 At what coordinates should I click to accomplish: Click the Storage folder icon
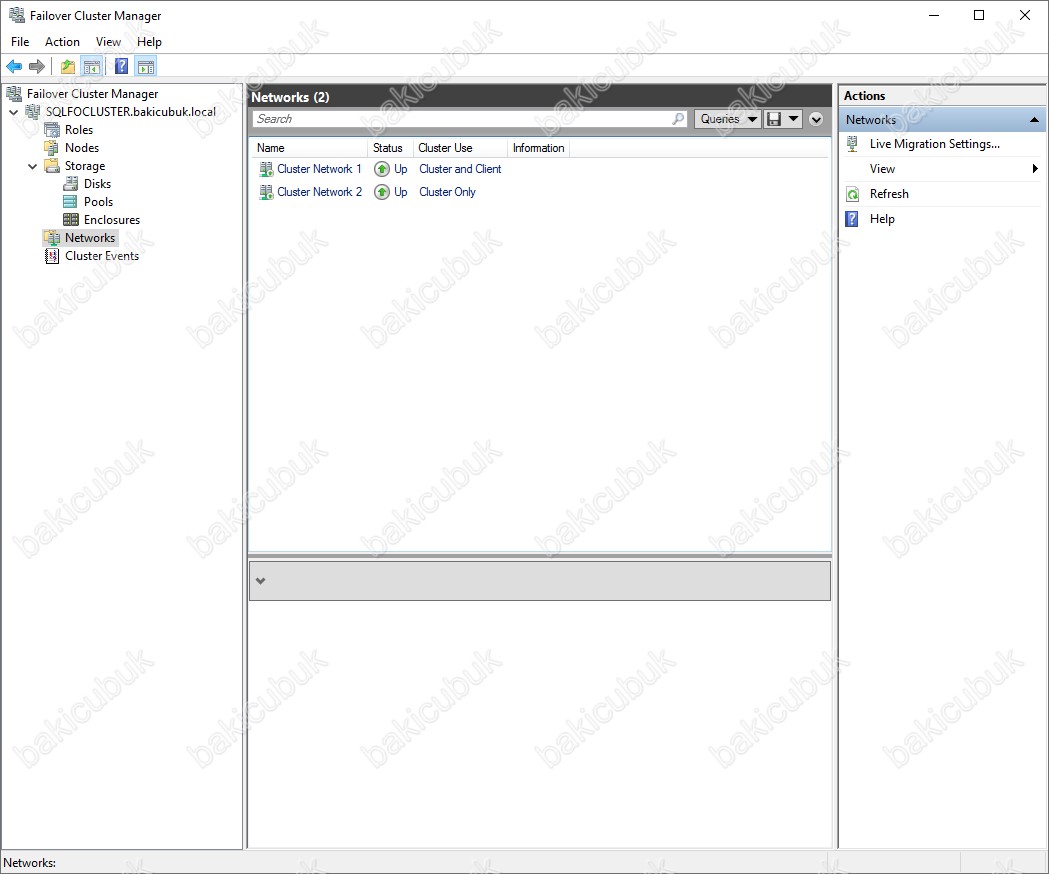(x=52, y=165)
